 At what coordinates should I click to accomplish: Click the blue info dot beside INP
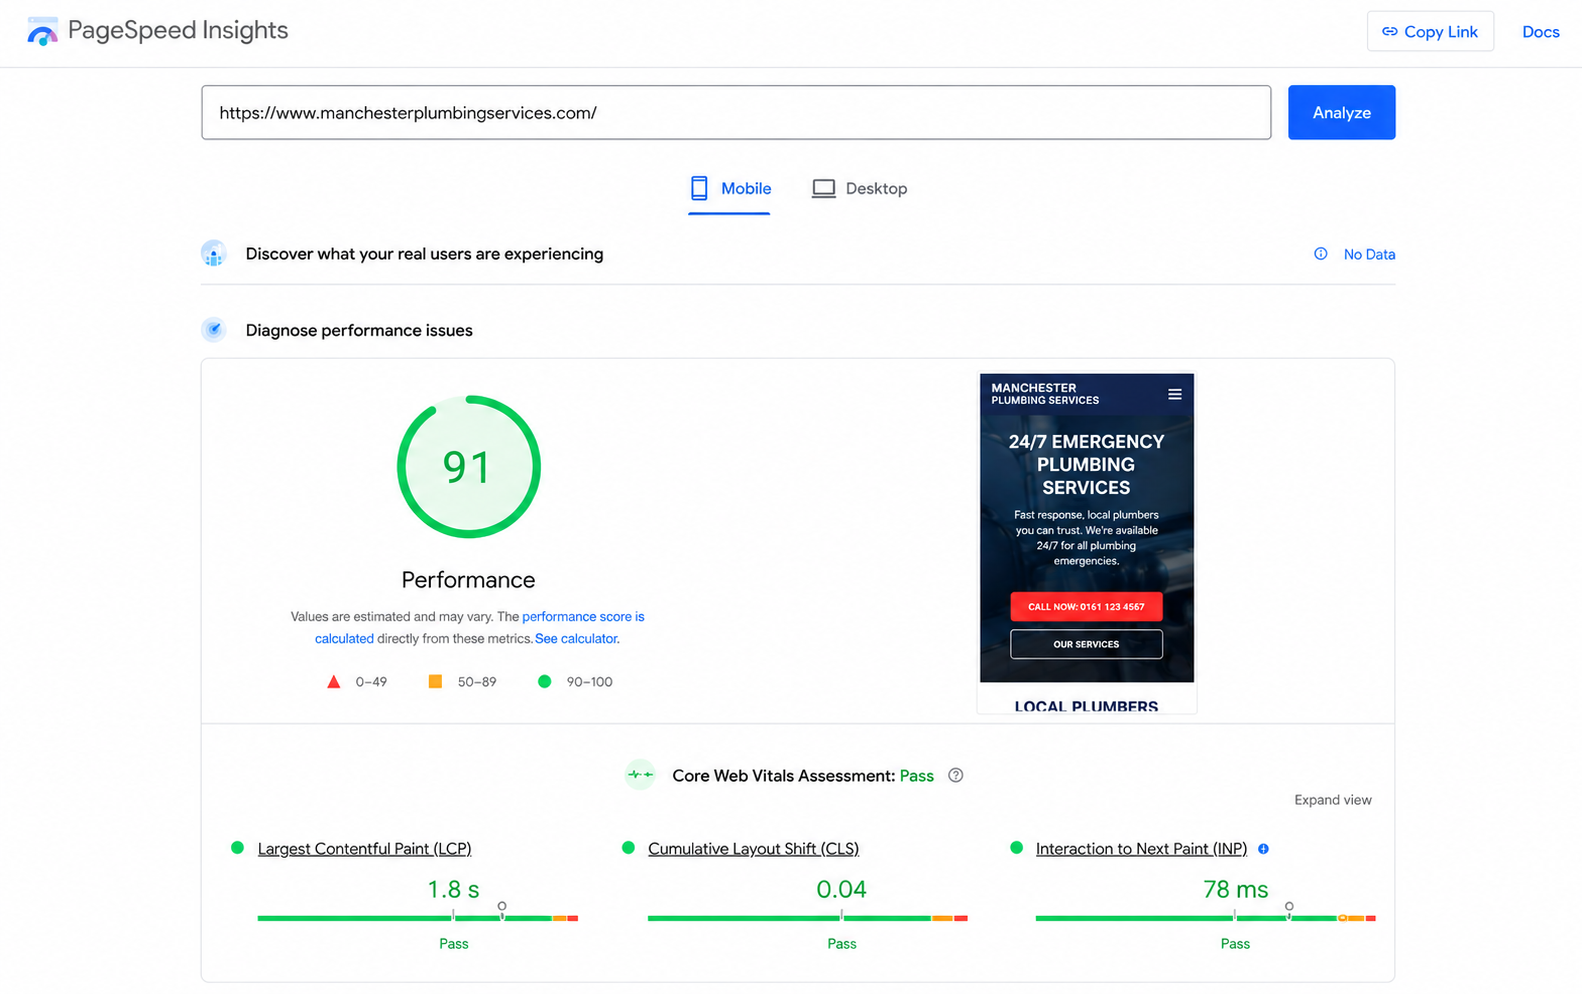(1263, 849)
